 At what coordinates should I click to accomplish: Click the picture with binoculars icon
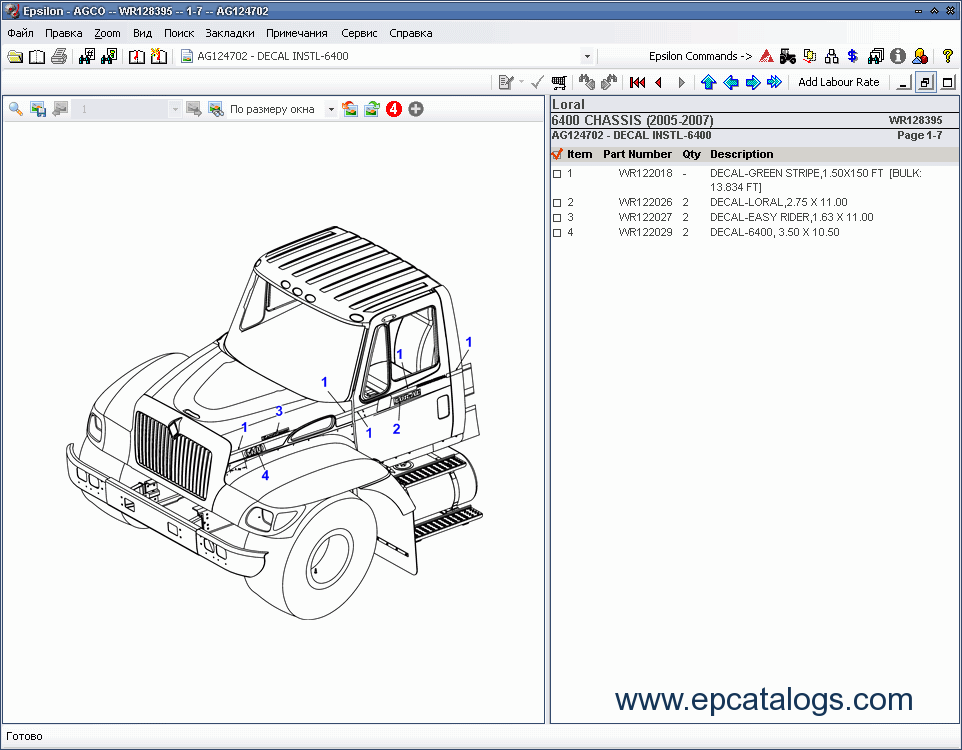coord(215,109)
